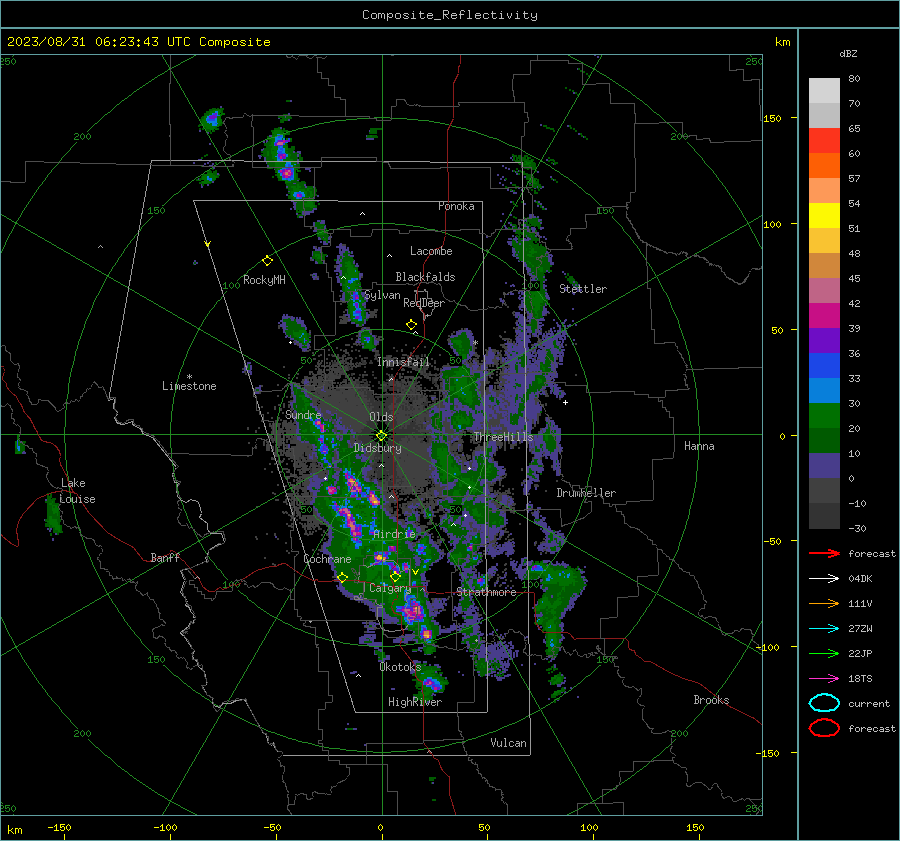900x841 pixels.
Task: Click the Lacombe label
Action: pyautogui.click(x=431, y=251)
